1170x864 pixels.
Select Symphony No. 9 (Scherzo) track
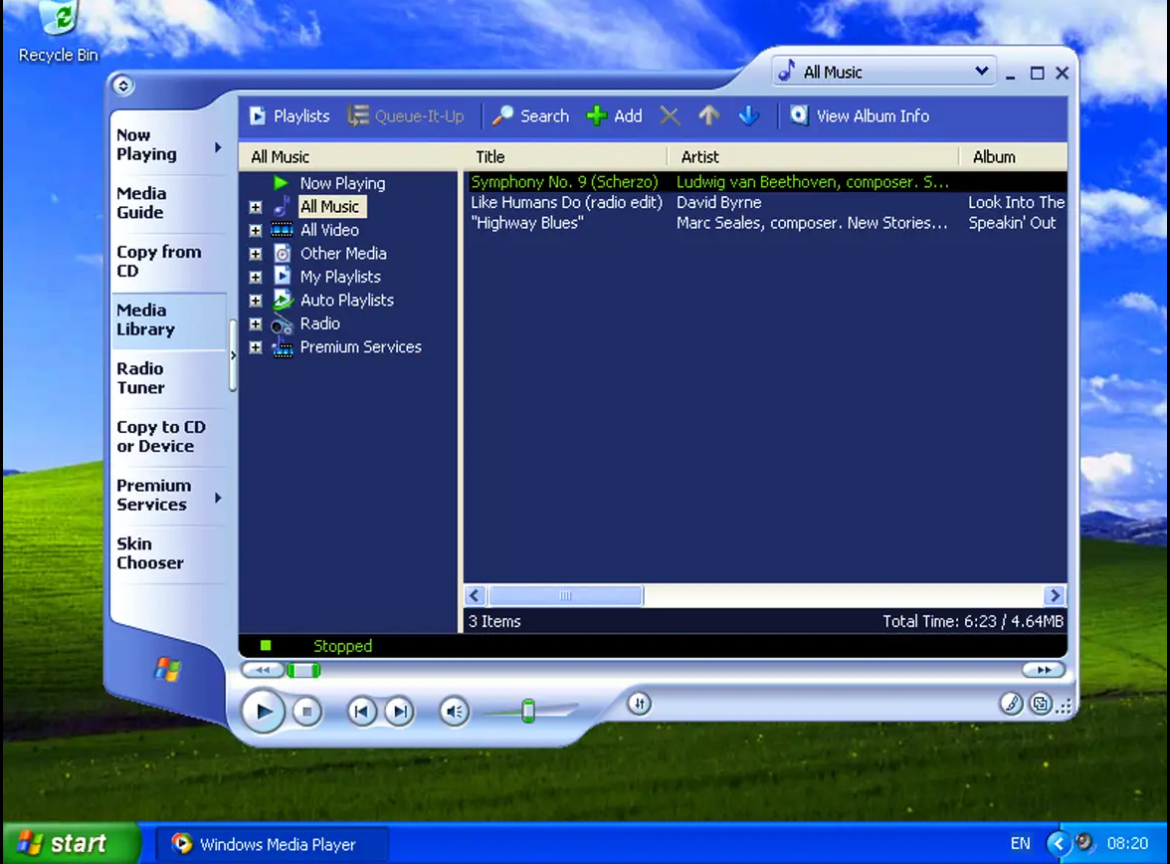[x=766, y=182]
